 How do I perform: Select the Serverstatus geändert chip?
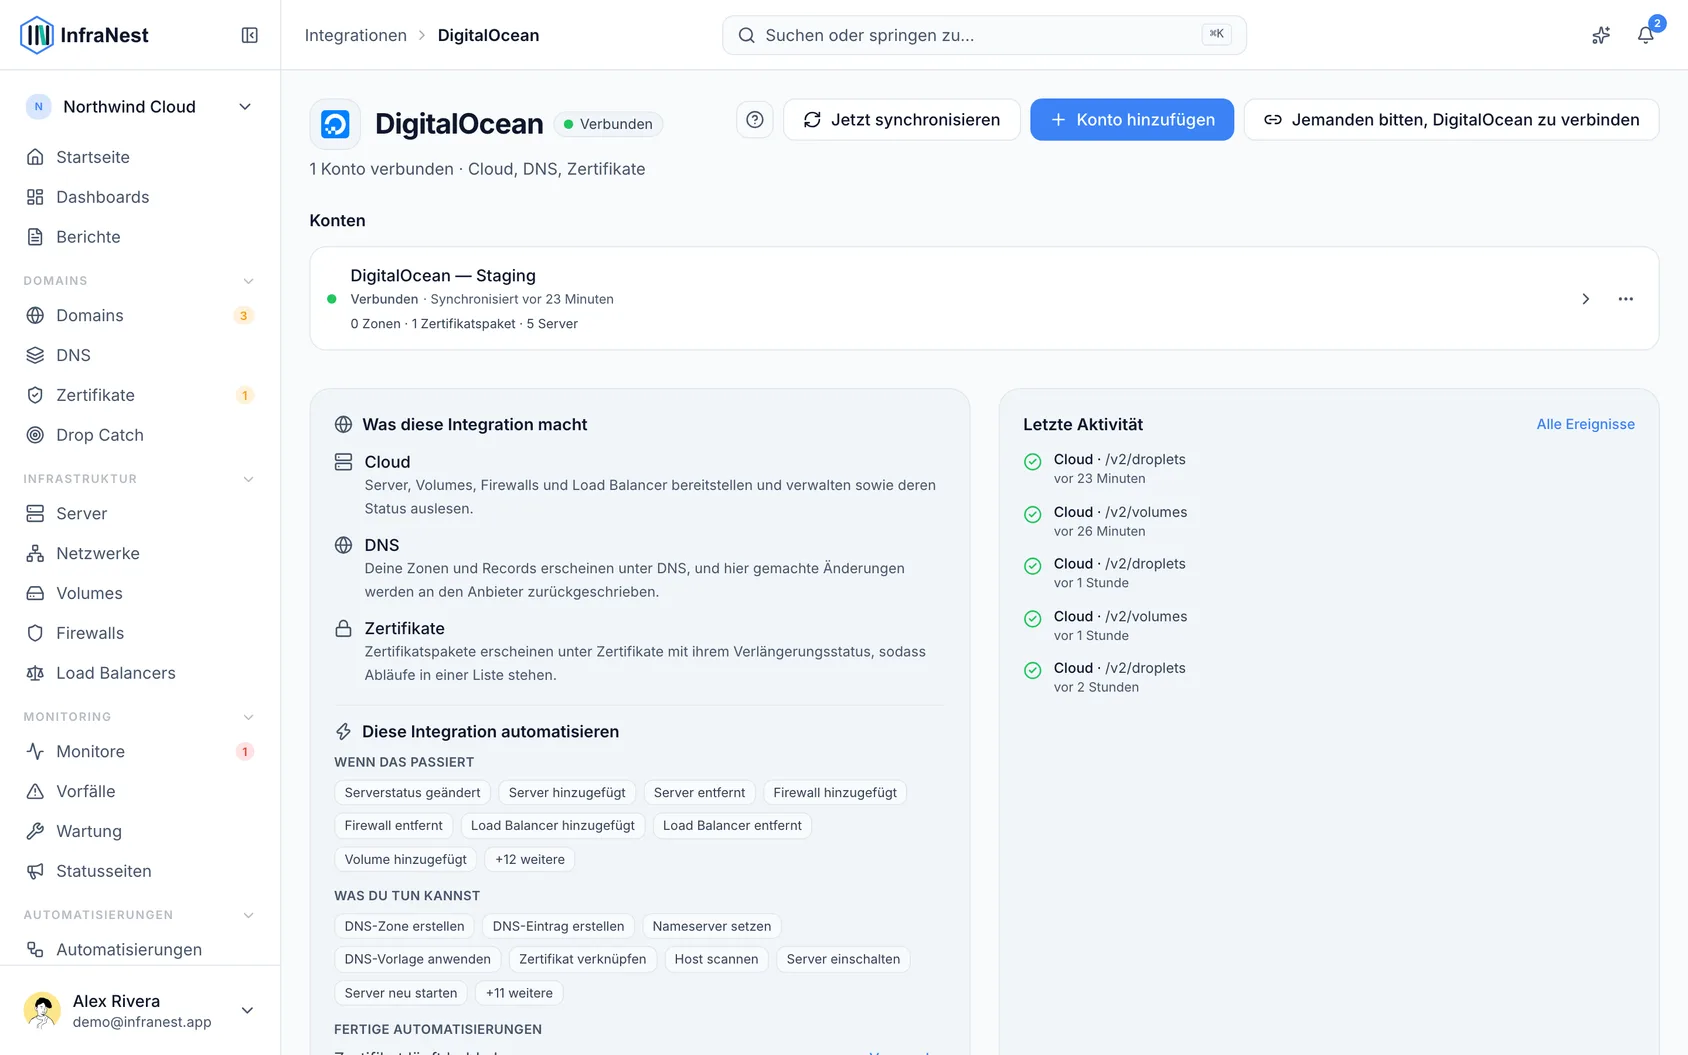[412, 793]
